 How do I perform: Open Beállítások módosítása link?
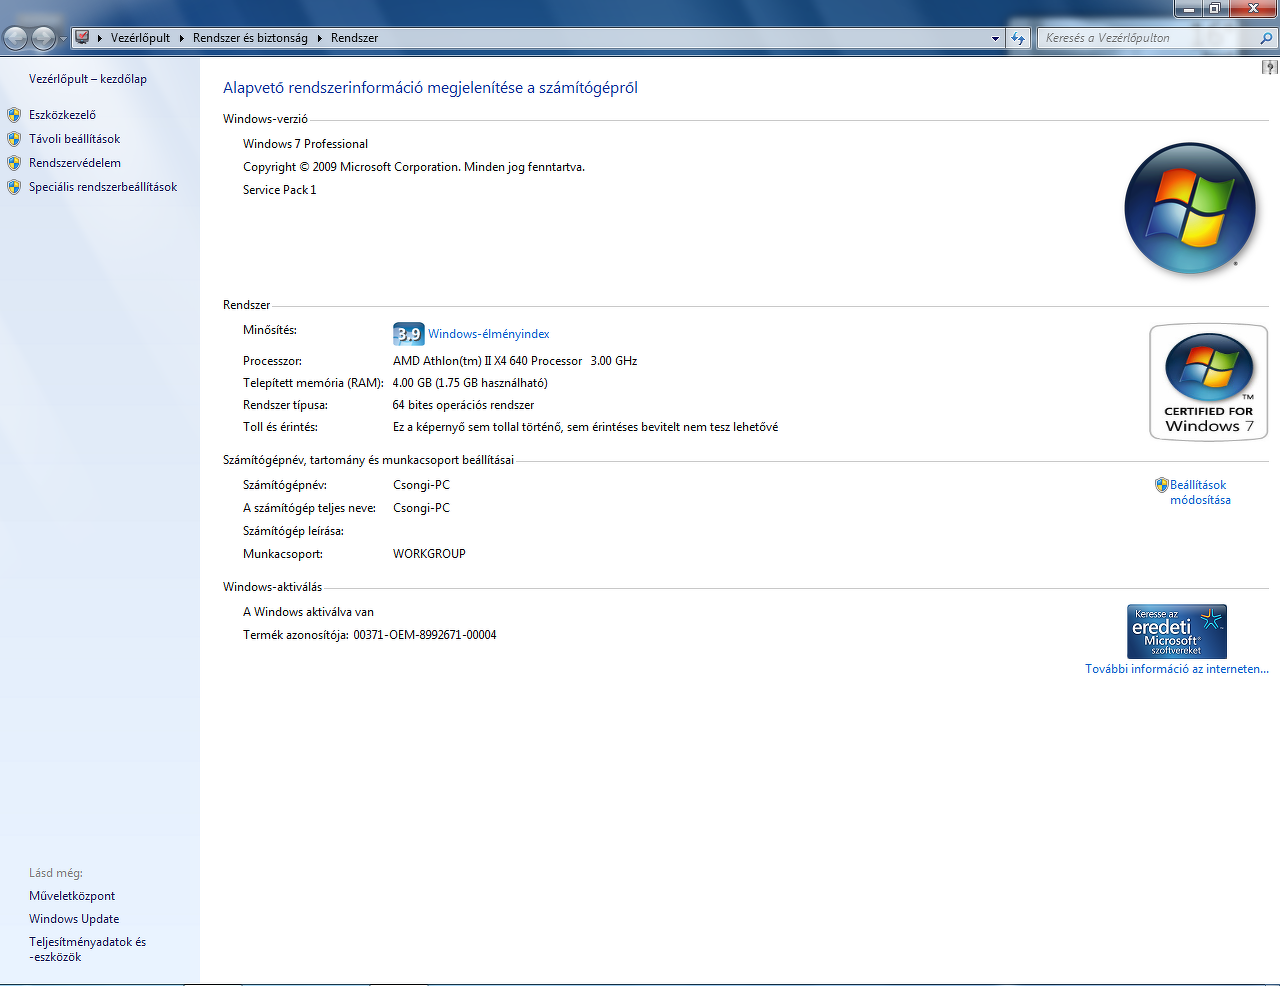1199,492
